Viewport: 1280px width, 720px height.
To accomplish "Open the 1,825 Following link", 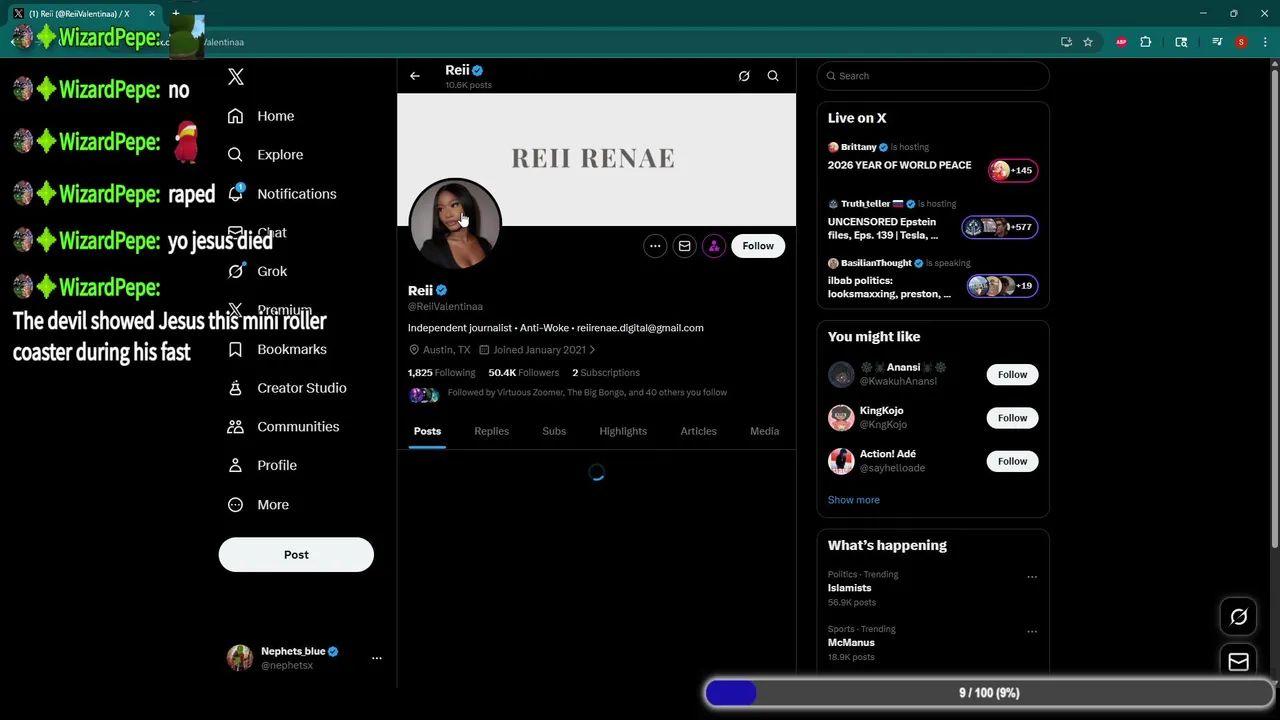I will [441, 373].
